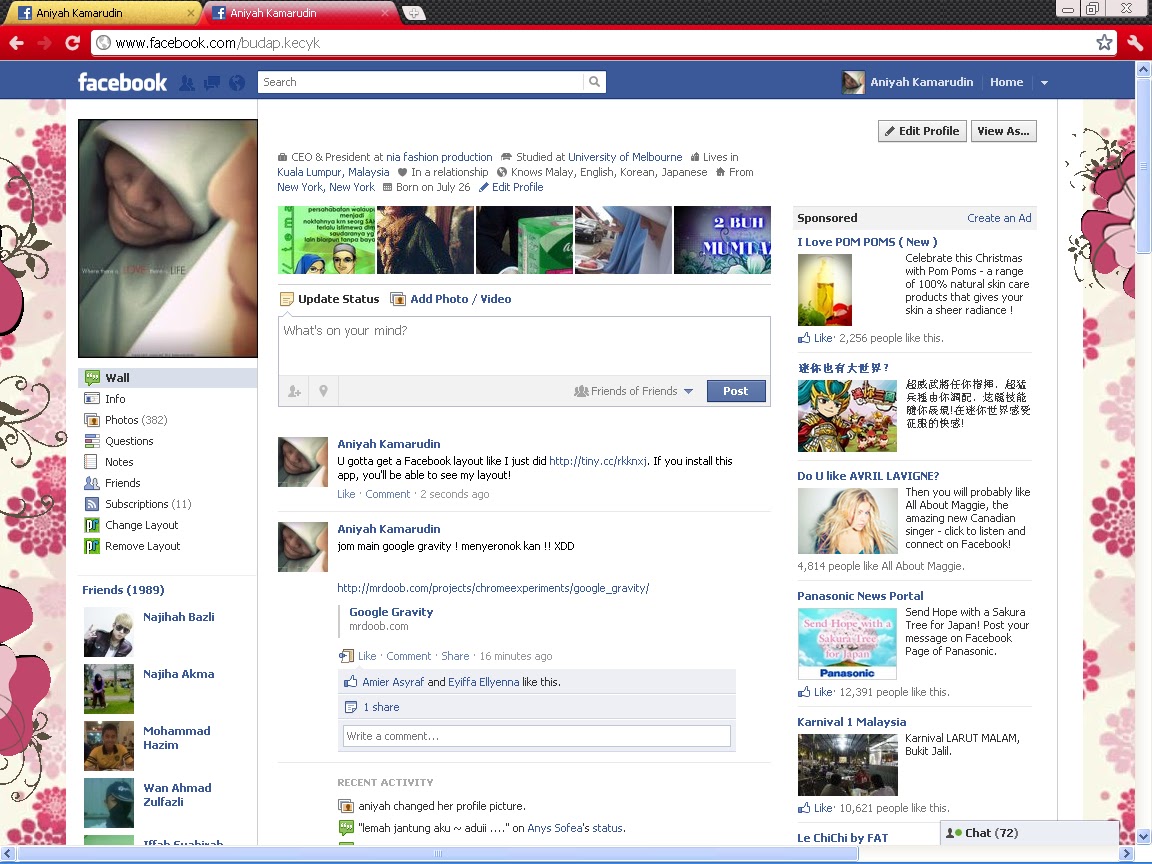Click the Post button
This screenshot has height=864, width=1152.
tap(735, 391)
